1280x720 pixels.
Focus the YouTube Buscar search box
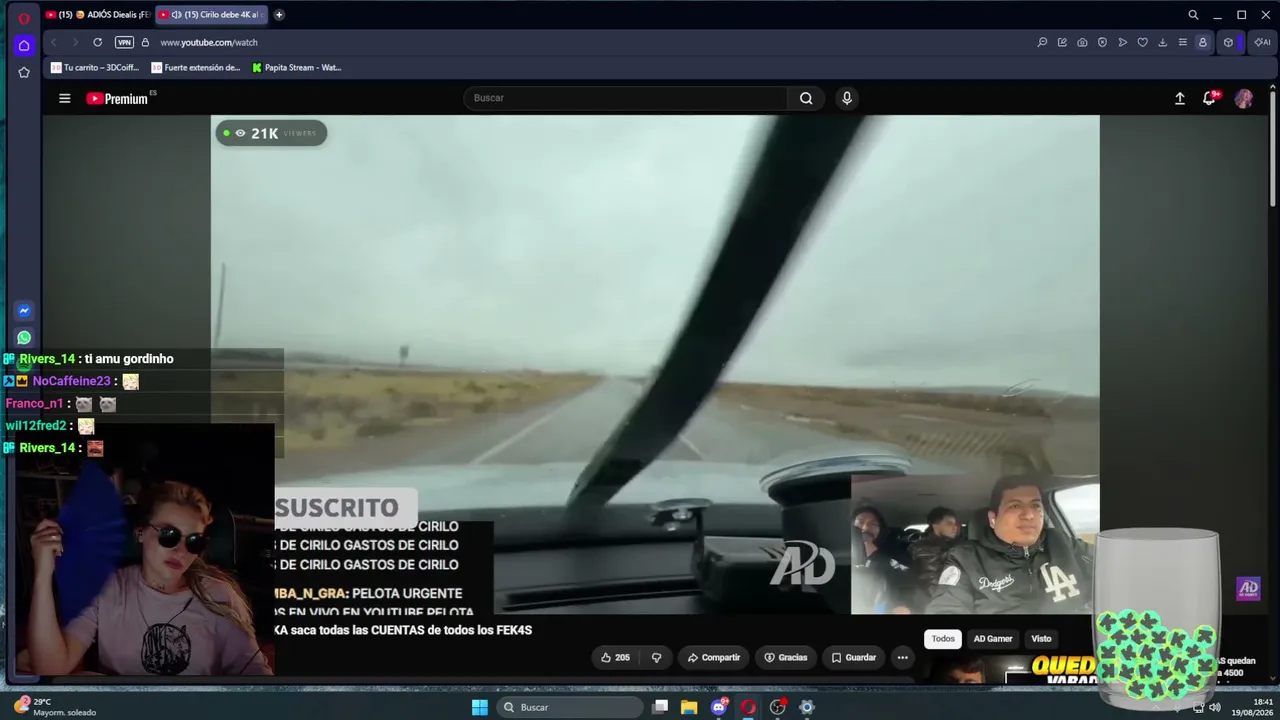[x=626, y=98]
